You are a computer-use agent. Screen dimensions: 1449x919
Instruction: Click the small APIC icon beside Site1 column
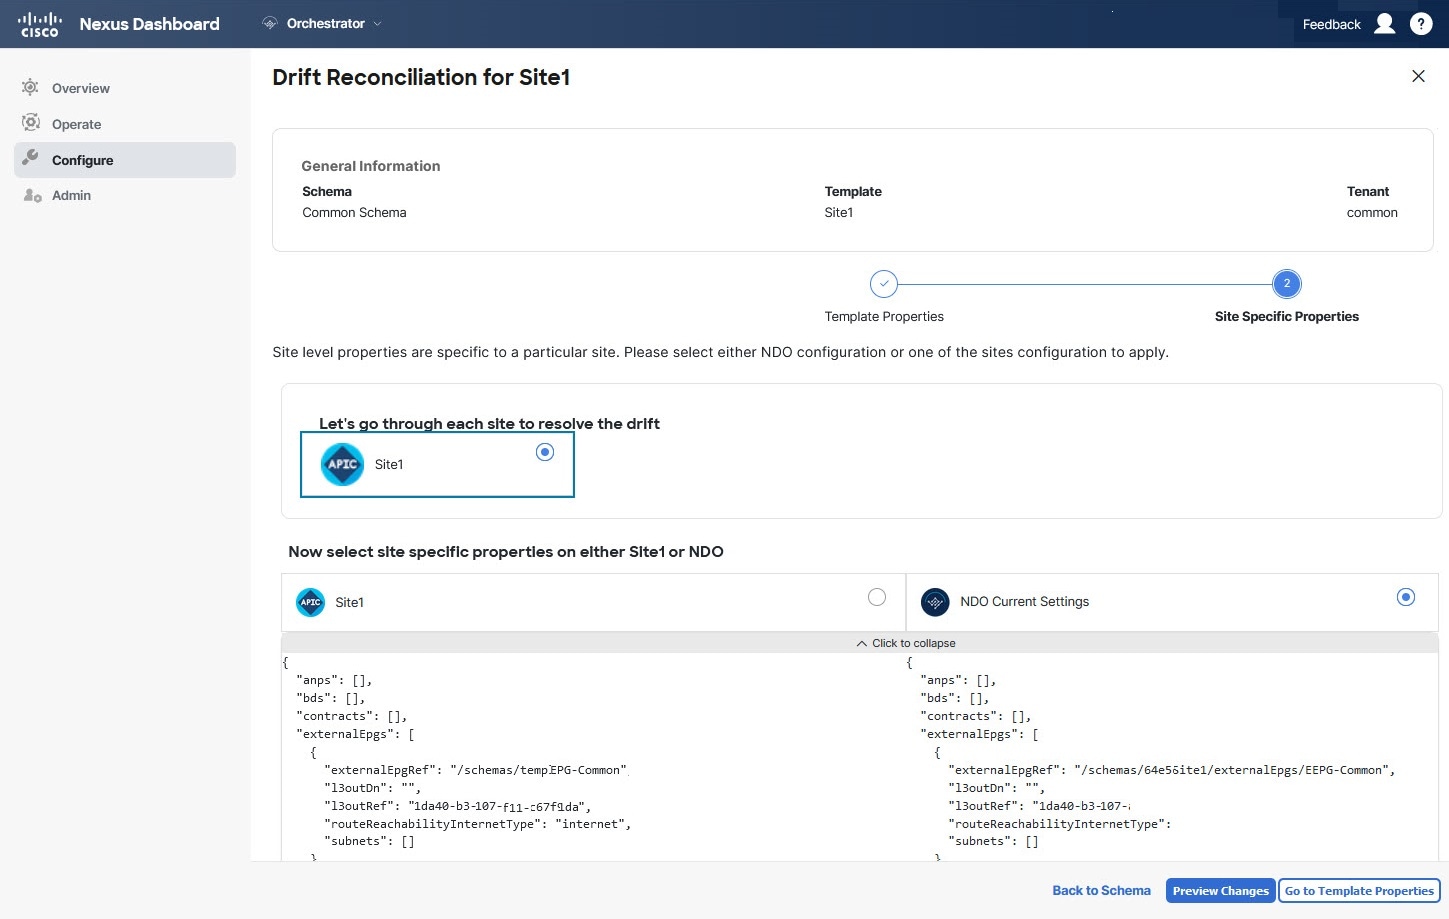[x=311, y=602]
